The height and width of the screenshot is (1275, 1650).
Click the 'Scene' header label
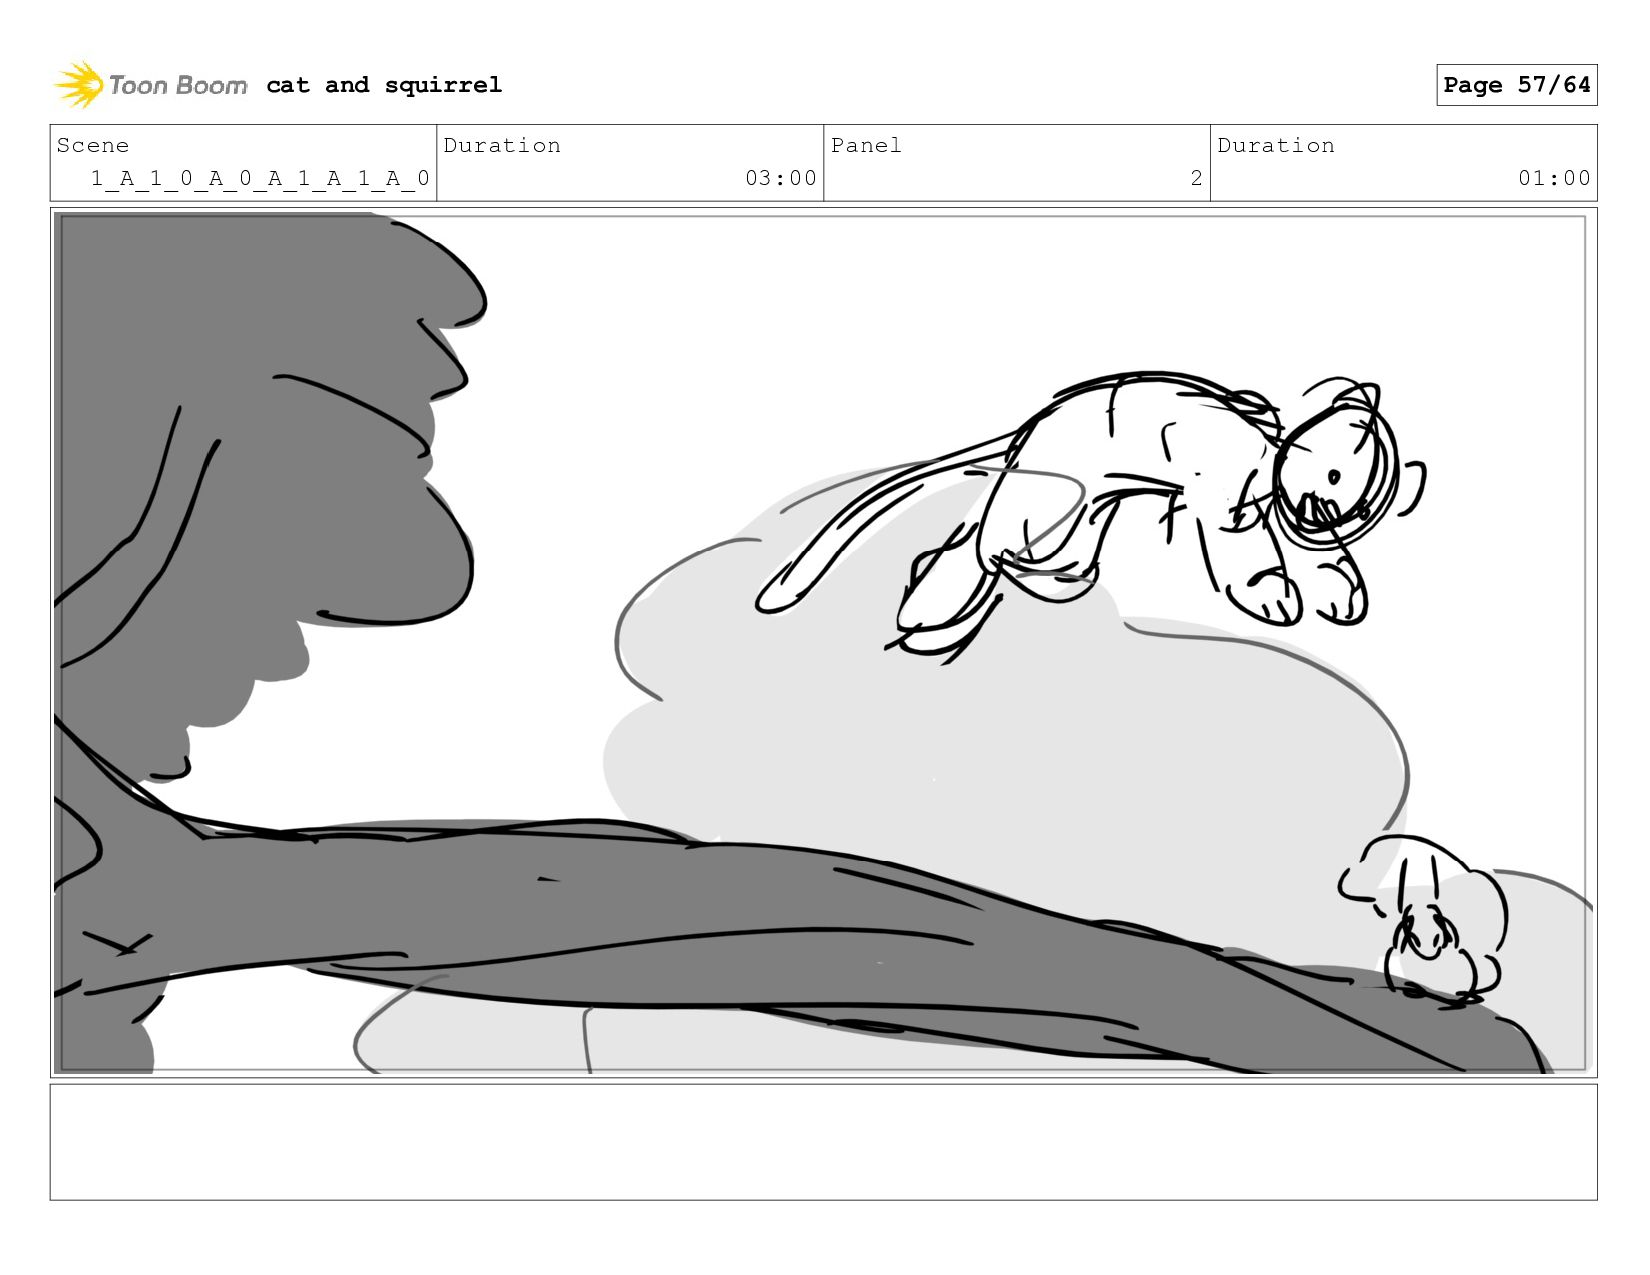point(93,145)
